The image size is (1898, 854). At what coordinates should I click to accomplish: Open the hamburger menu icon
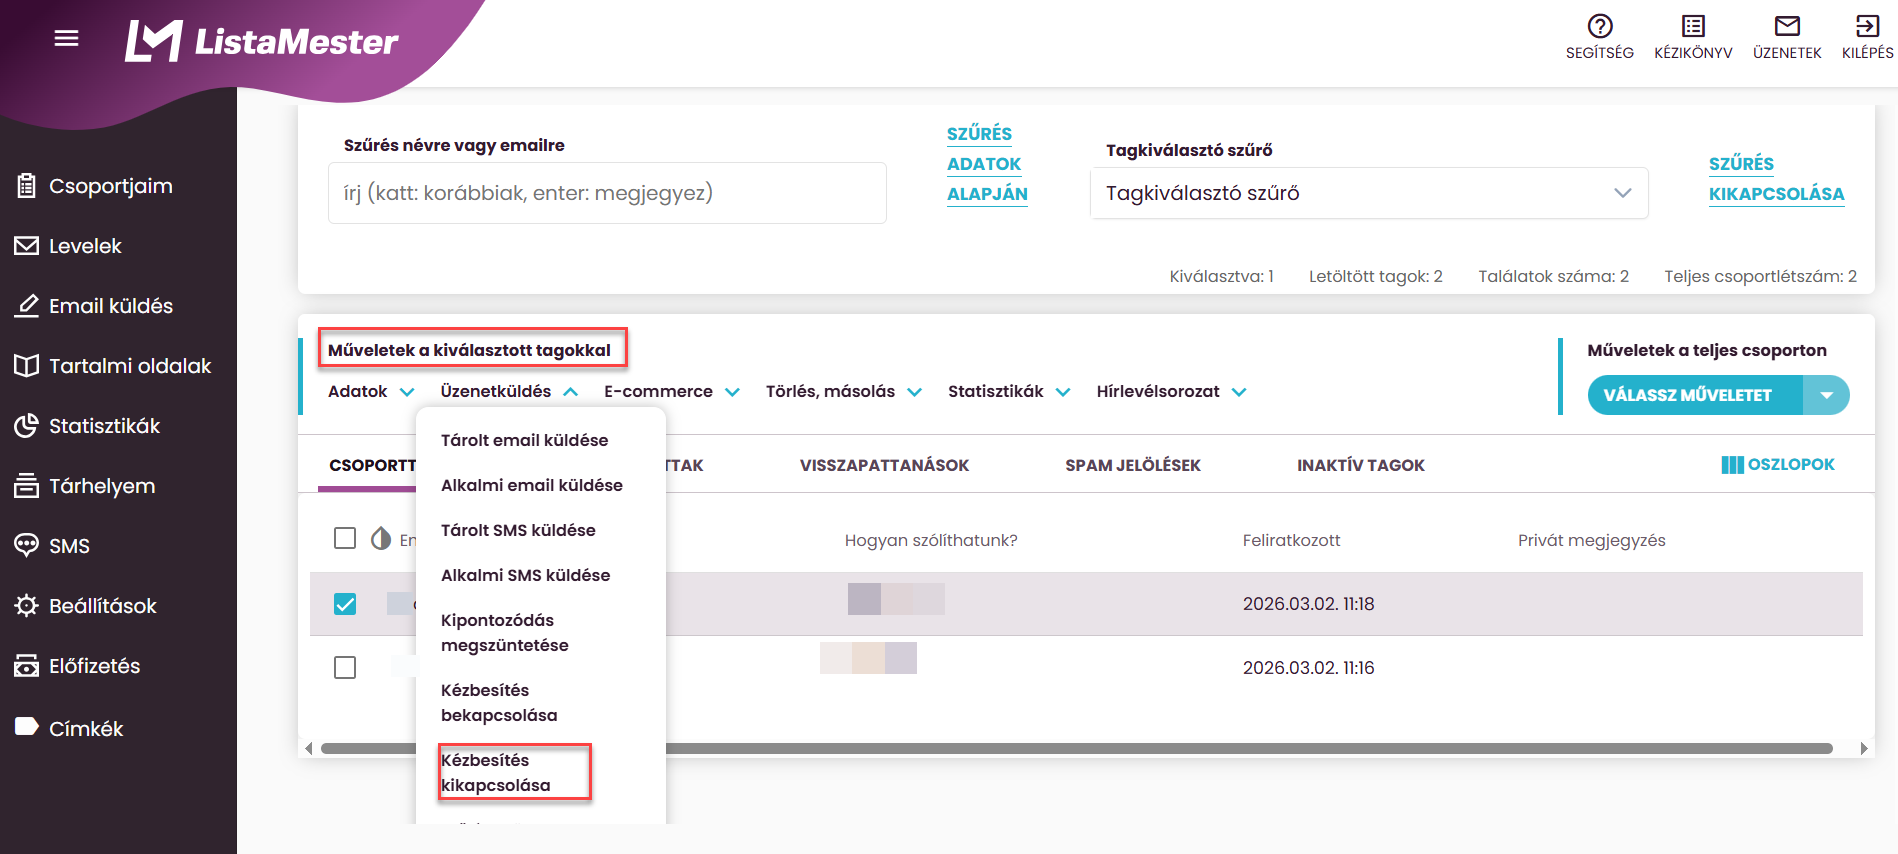66,38
